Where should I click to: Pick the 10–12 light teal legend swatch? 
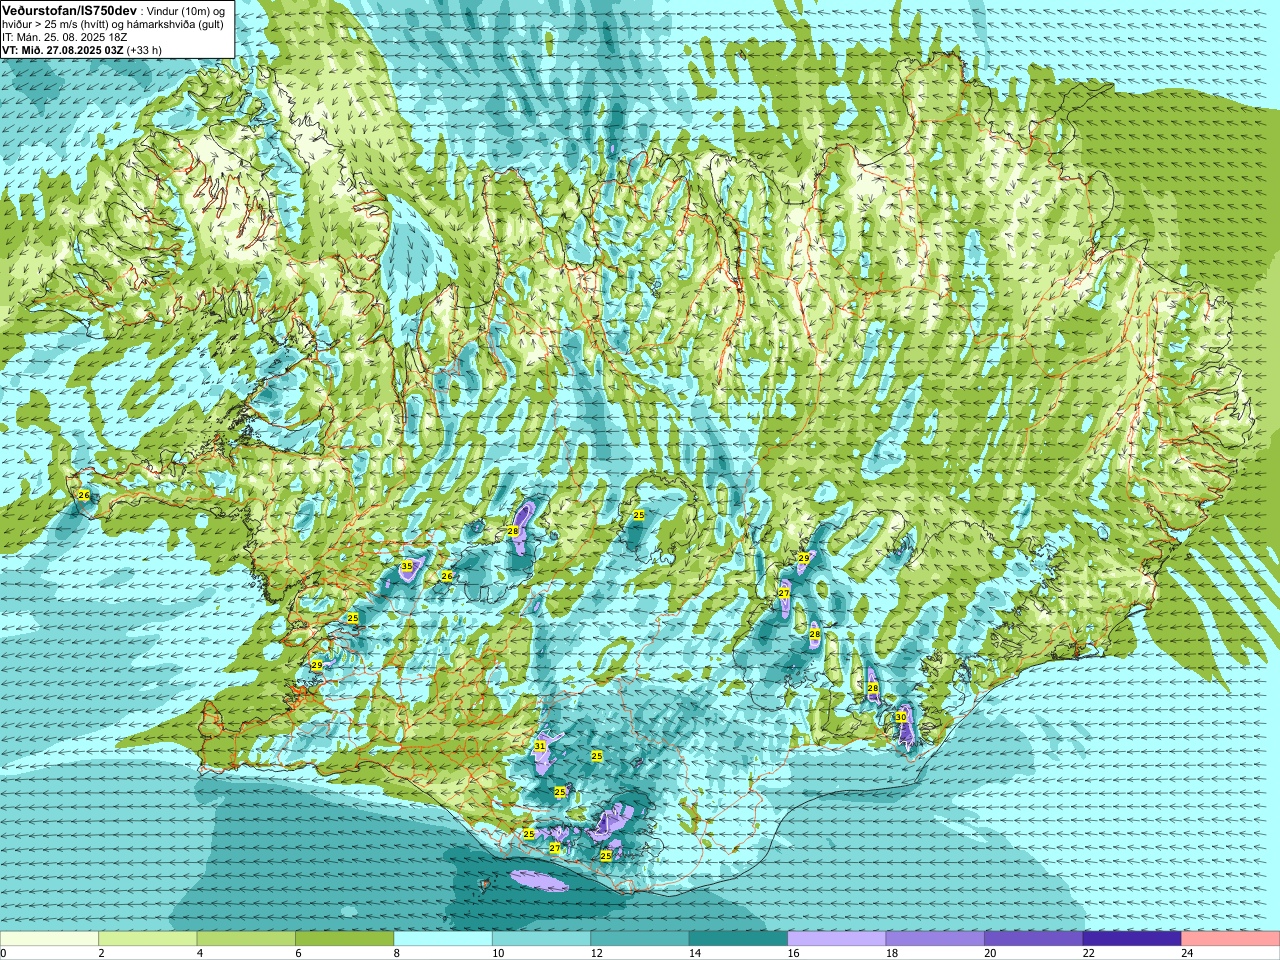coord(541,939)
